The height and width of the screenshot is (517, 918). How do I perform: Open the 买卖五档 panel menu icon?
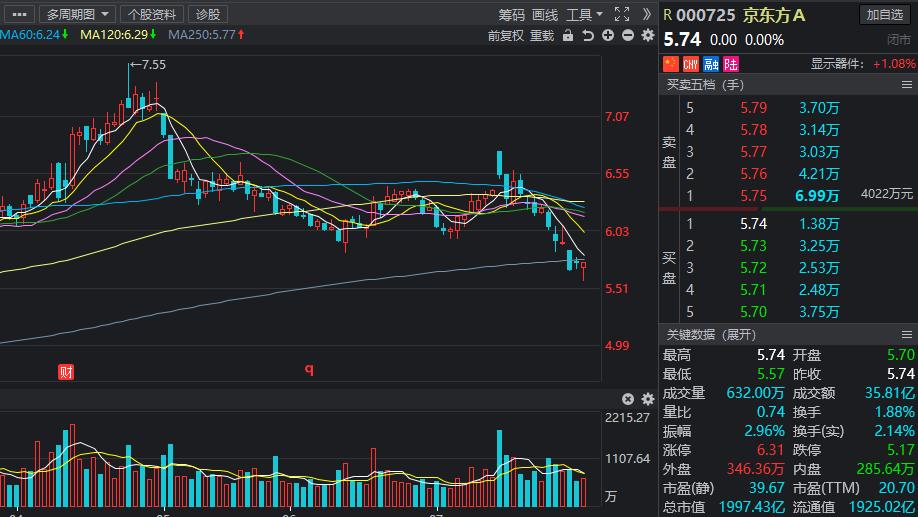pyautogui.click(x=906, y=85)
